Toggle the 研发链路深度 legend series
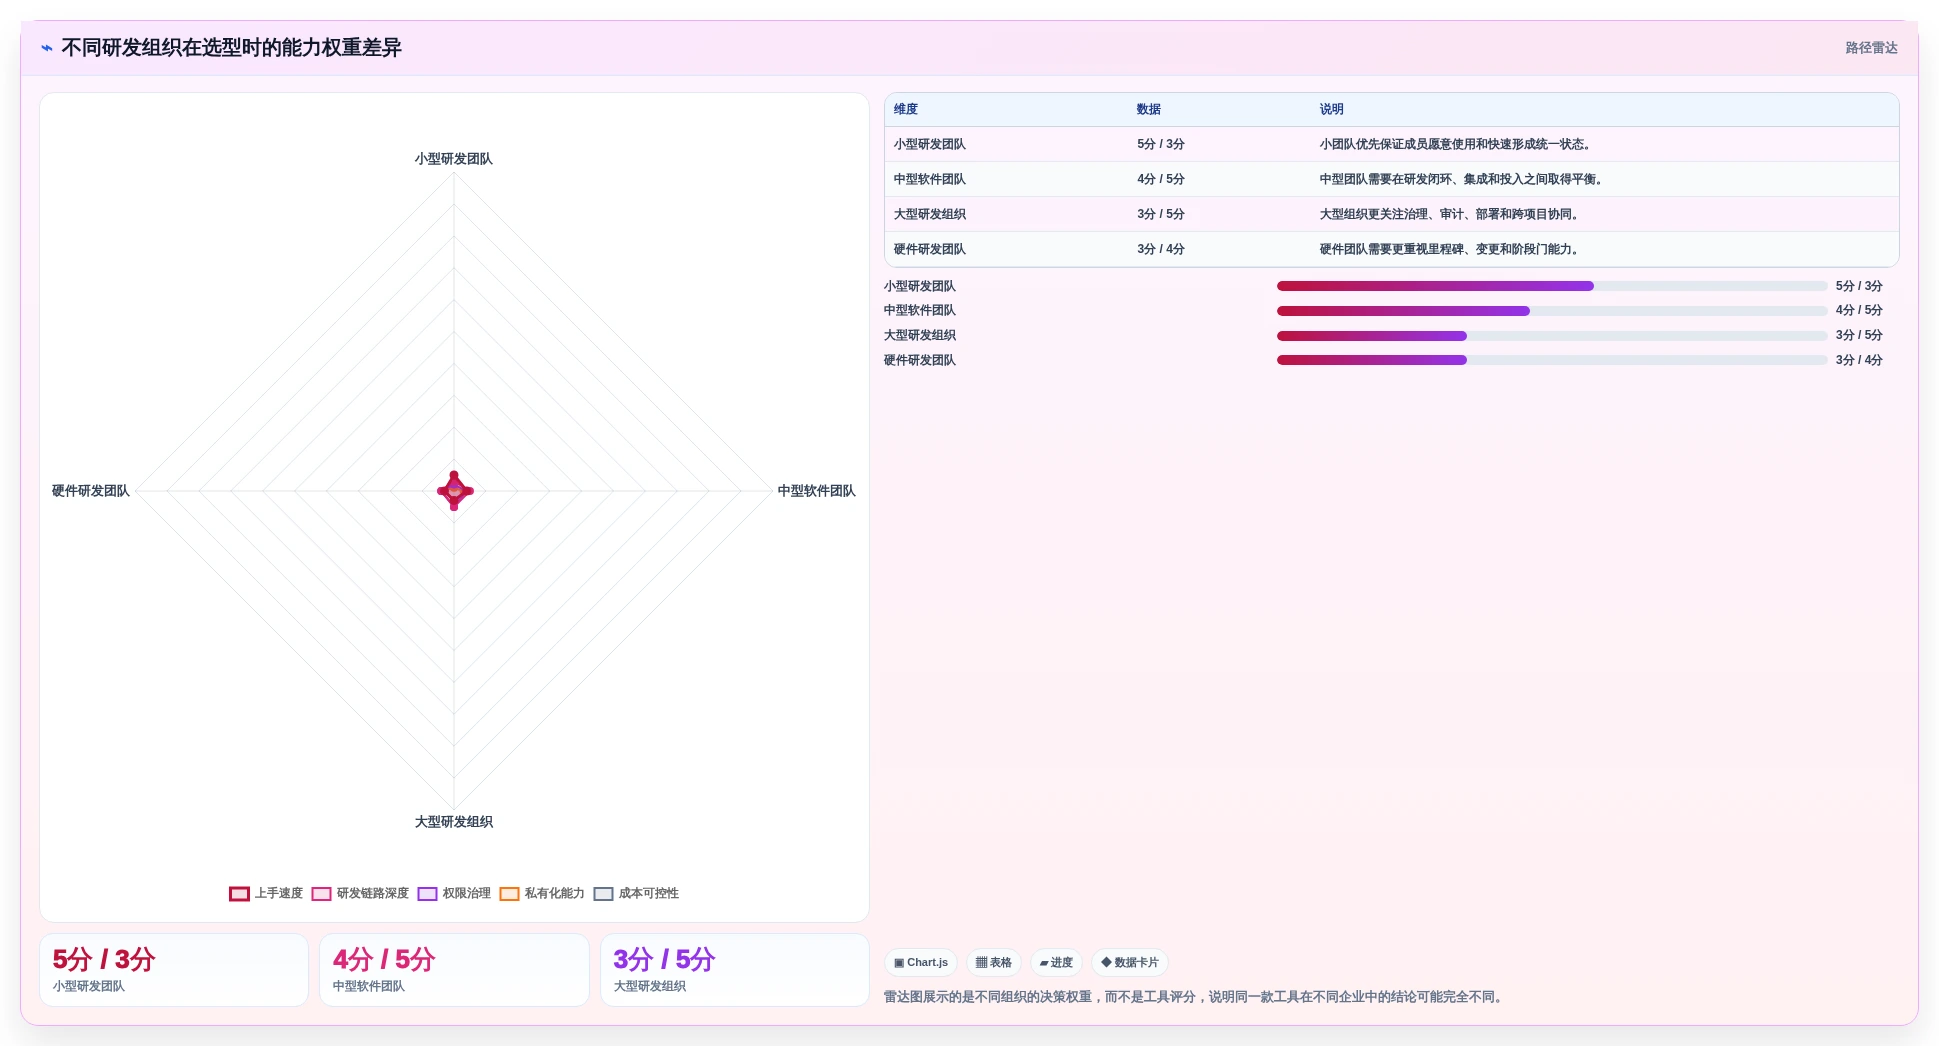The image size is (1939, 1046). pyautogui.click(x=360, y=893)
